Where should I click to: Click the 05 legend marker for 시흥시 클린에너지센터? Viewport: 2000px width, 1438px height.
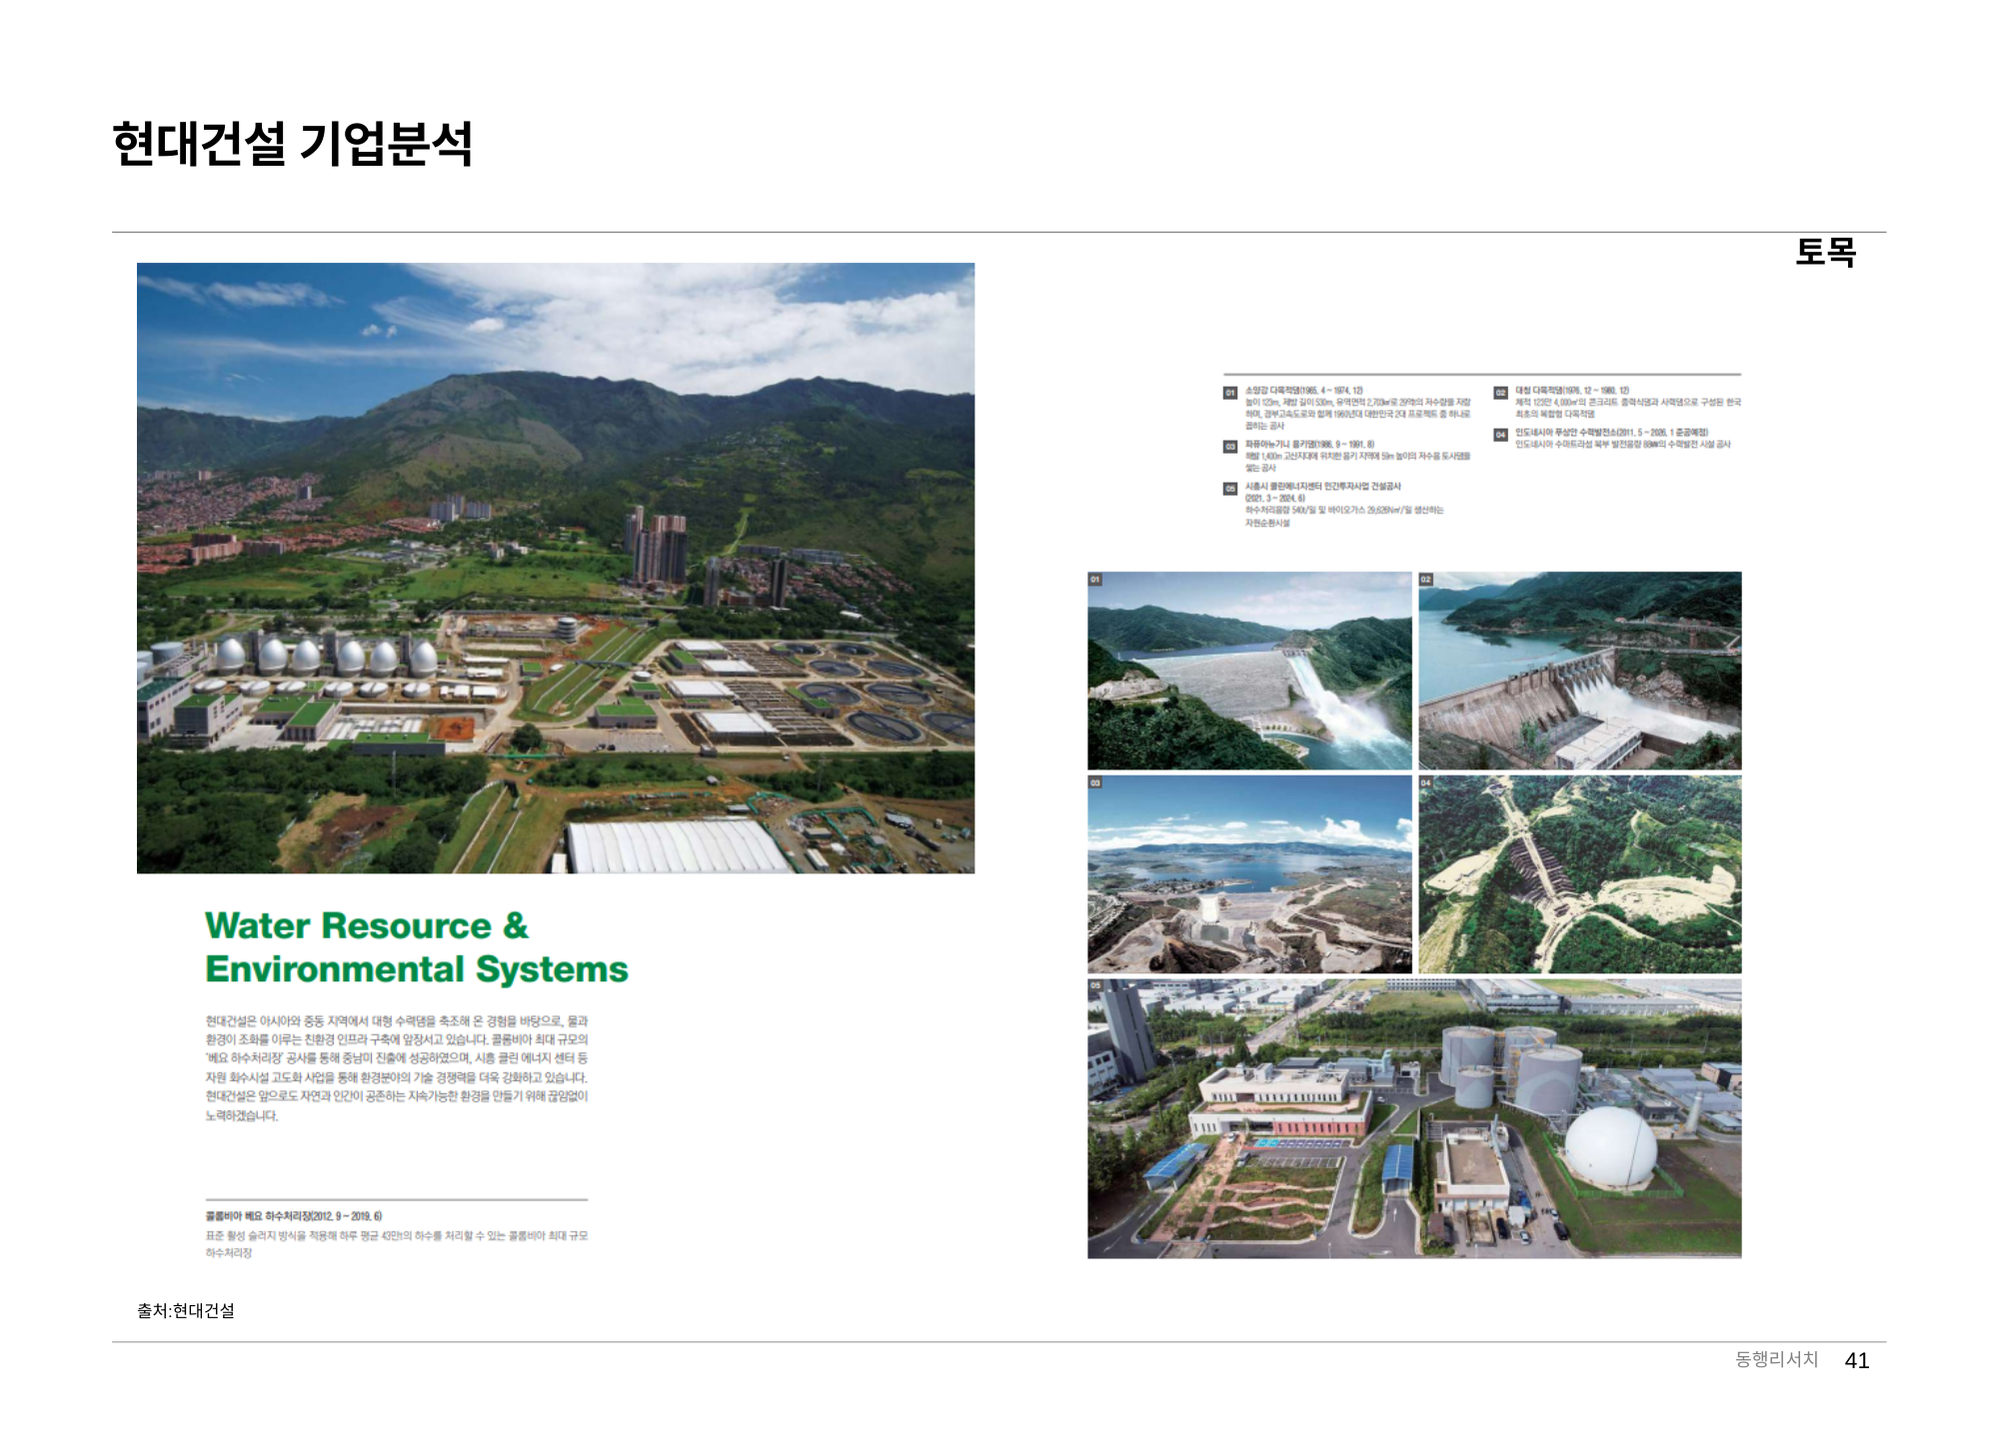pos(1230,489)
